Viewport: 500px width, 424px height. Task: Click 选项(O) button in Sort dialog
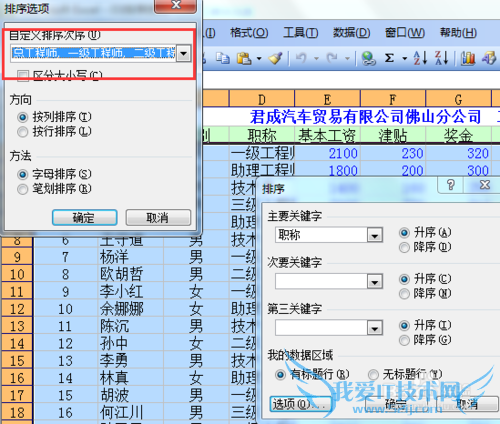coord(300,404)
